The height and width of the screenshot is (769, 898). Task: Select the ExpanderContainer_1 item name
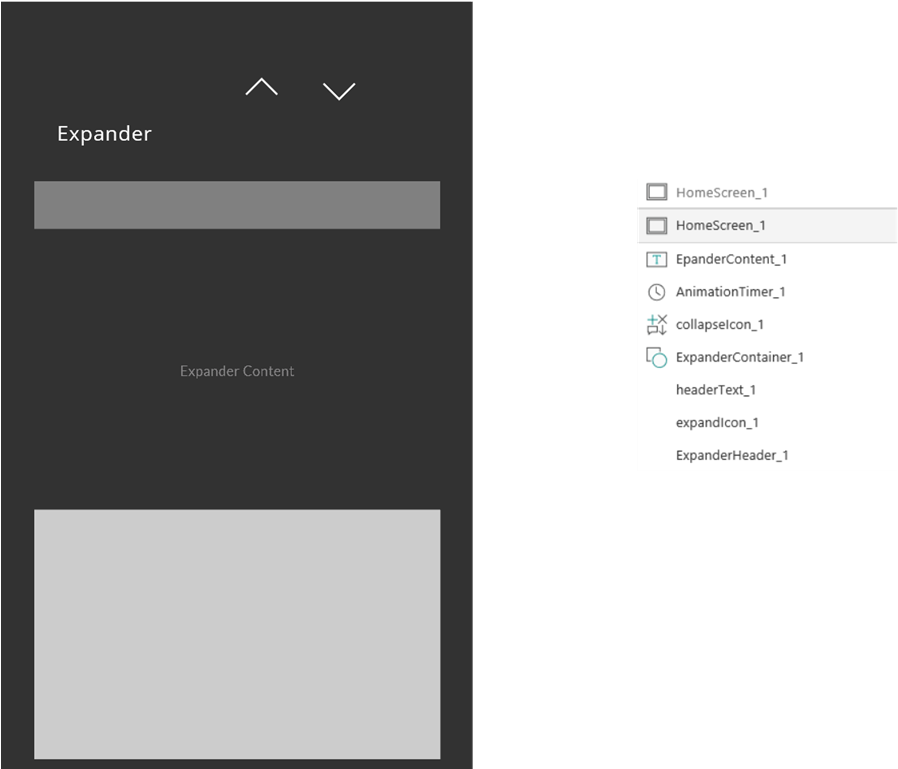(x=740, y=357)
